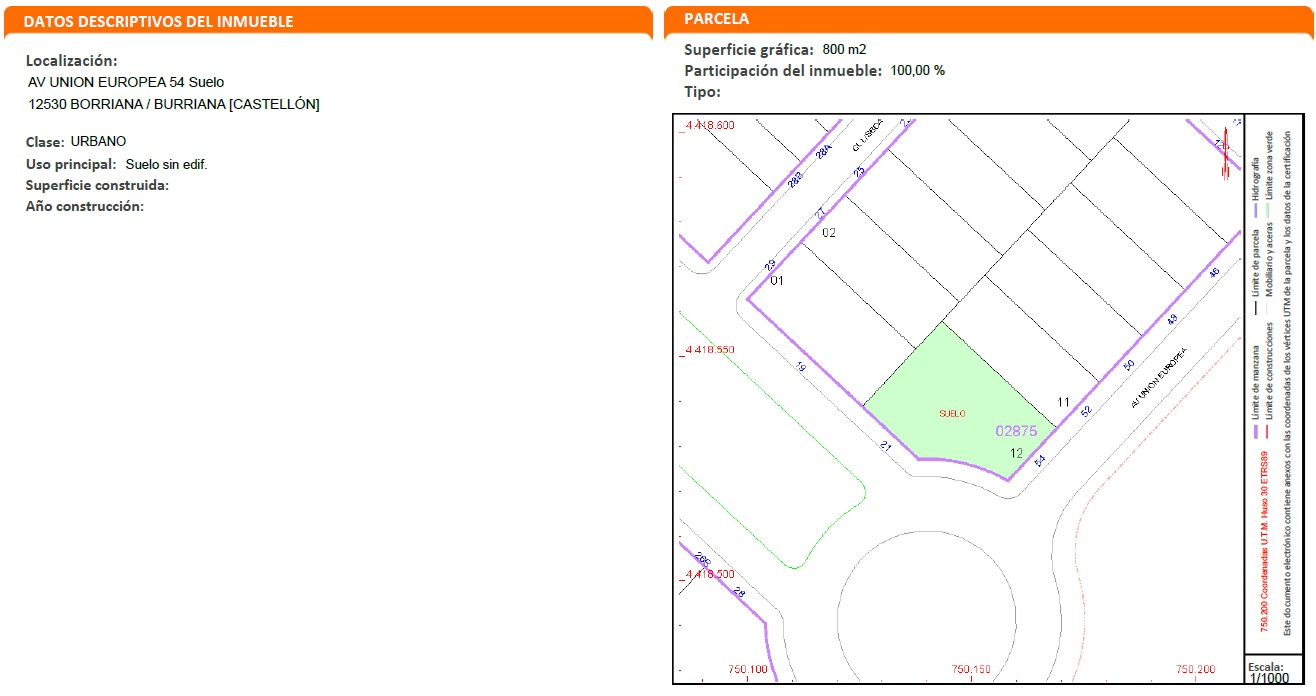Image resolution: width=1316 pixels, height=696 pixels.
Task: Click the 'Superficie gráfica' value 800 m2
Action: click(845, 49)
